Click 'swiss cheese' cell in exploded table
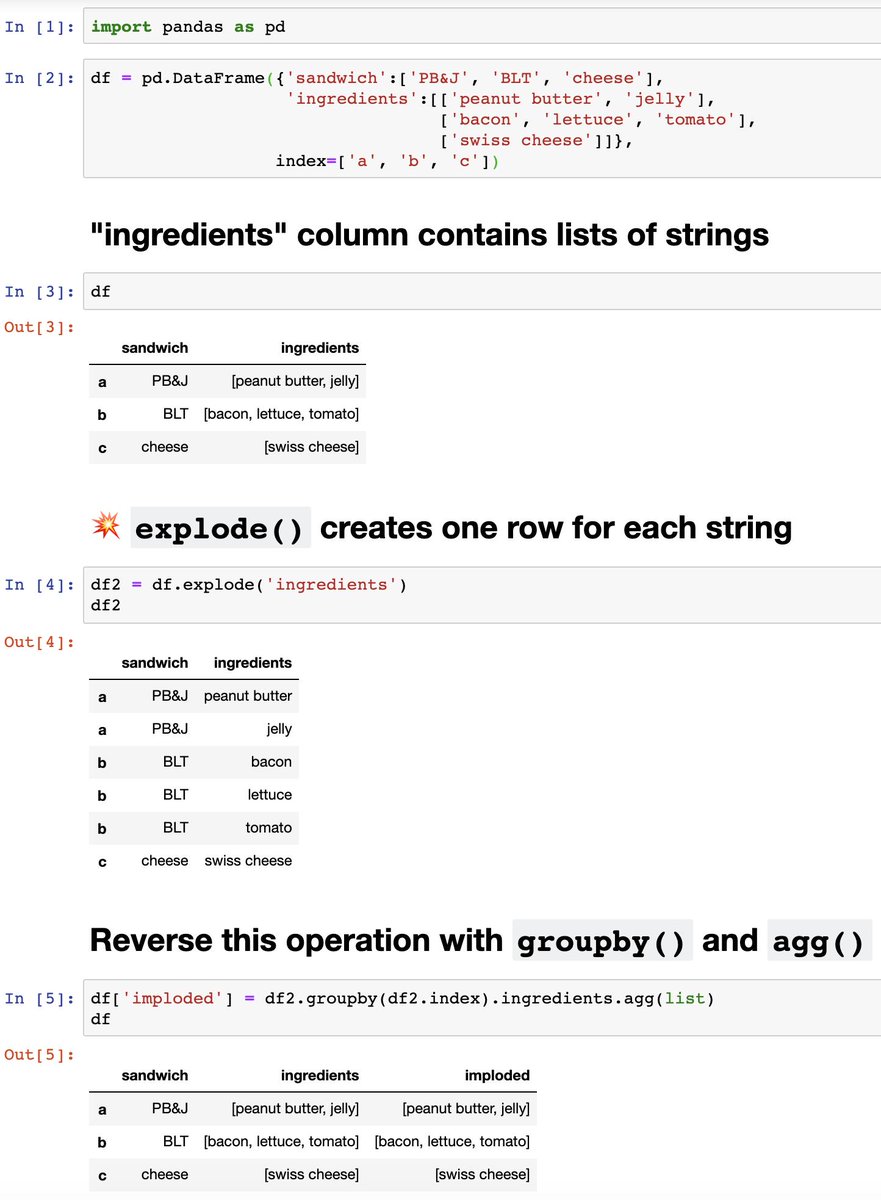881x1200 pixels. (x=248, y=861)
